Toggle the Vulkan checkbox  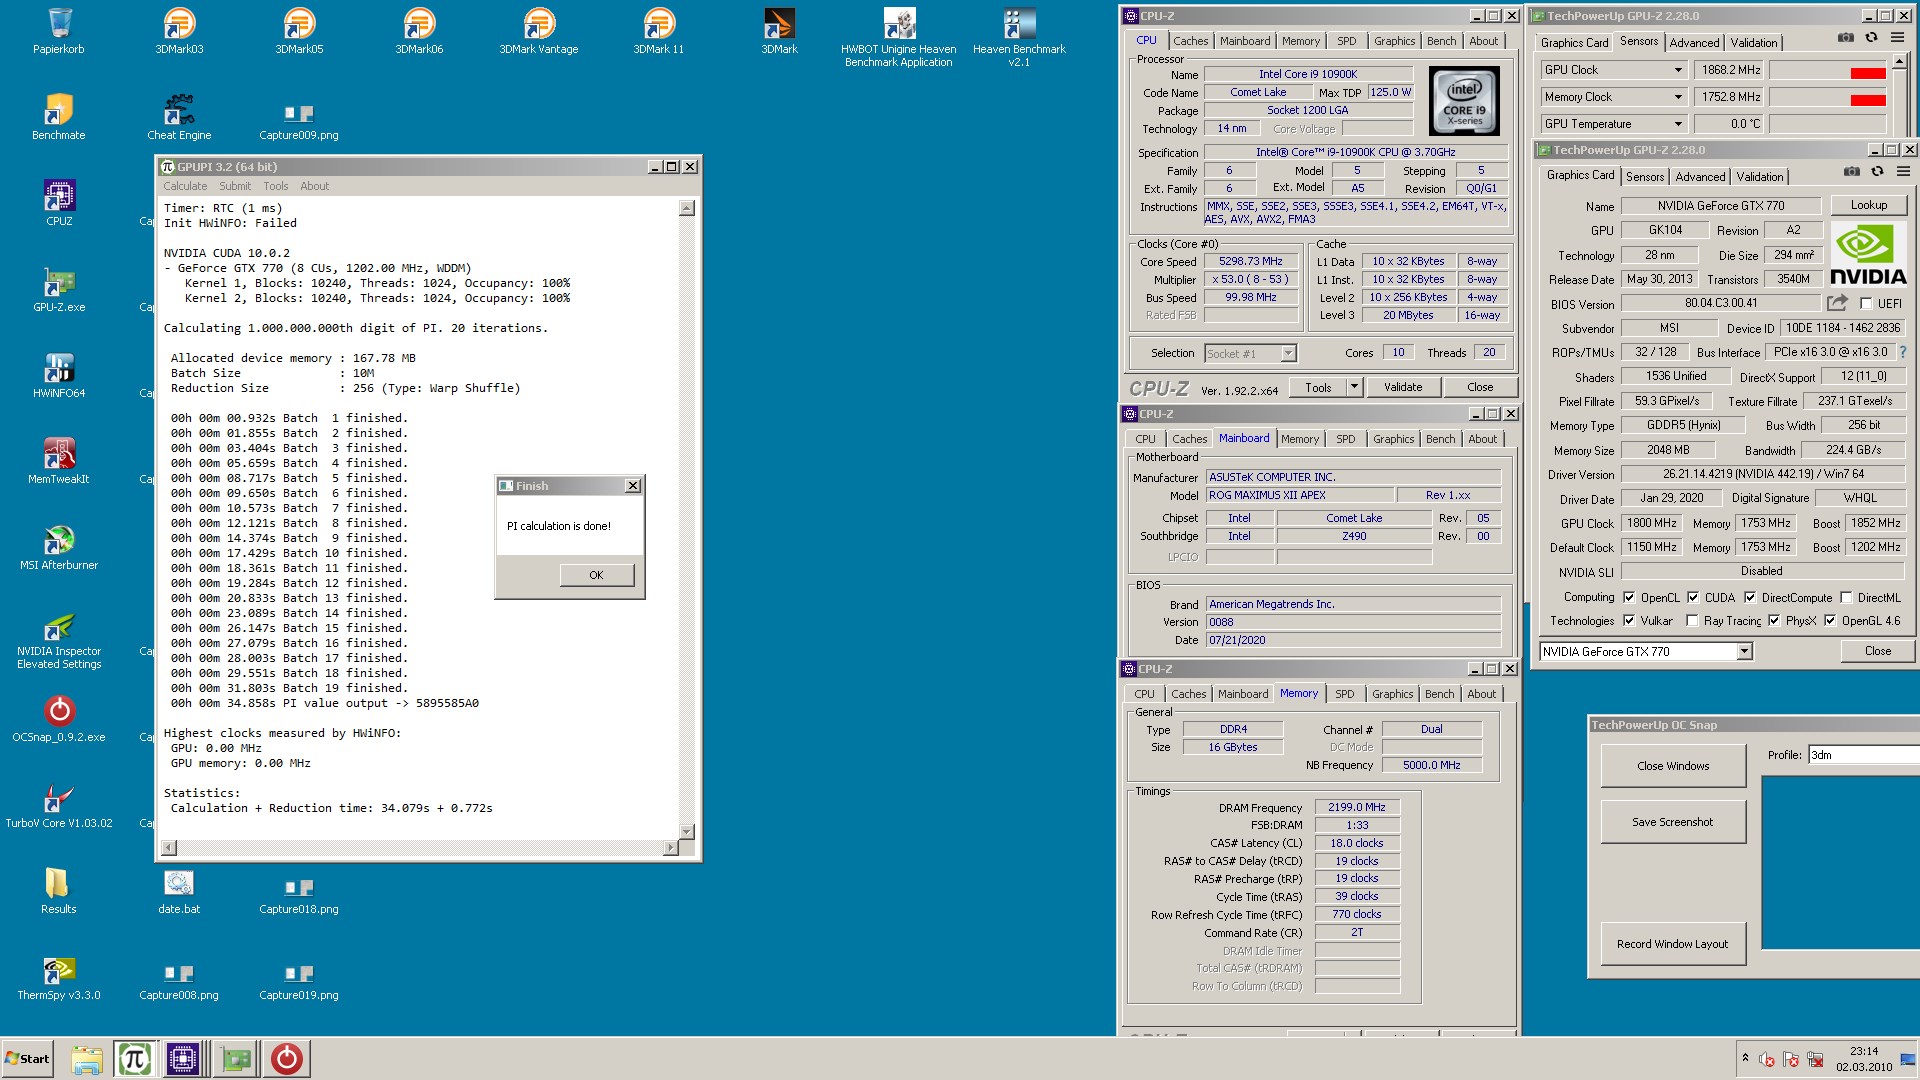click(x=1629, y=620)
